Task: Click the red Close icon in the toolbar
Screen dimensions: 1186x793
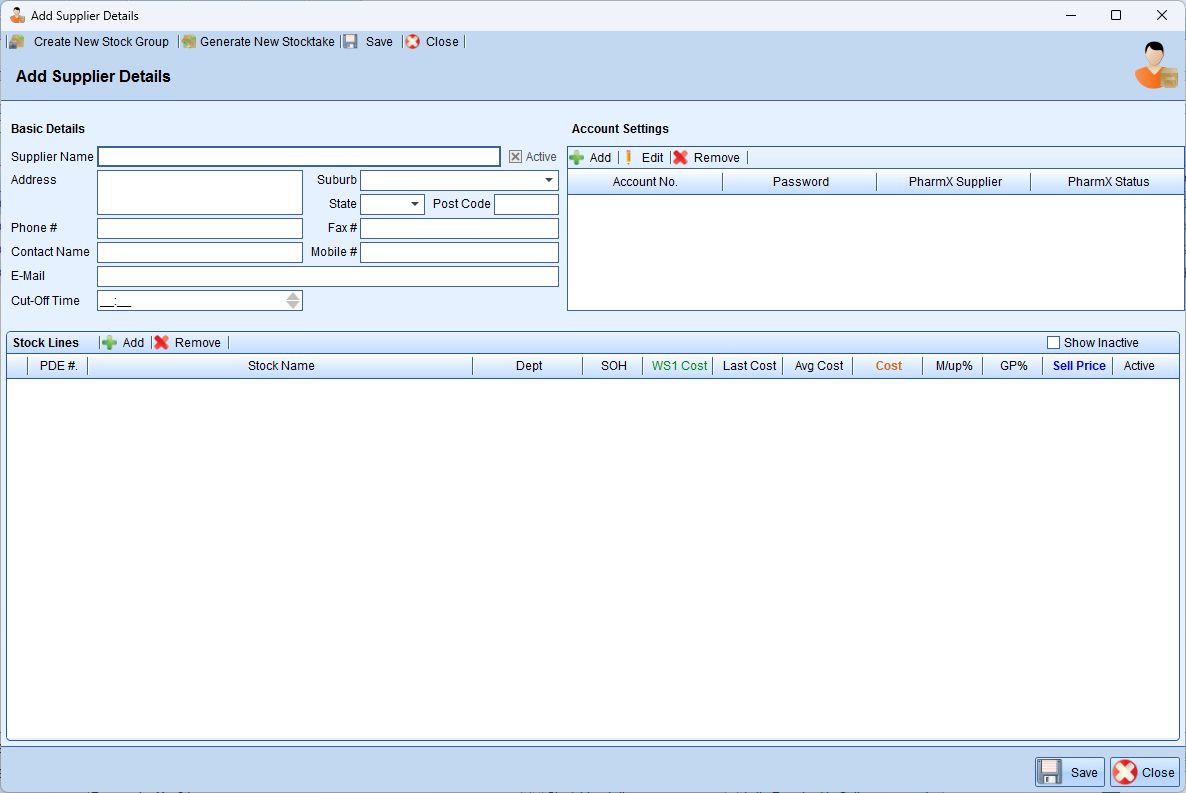Action: pos(412,42)
